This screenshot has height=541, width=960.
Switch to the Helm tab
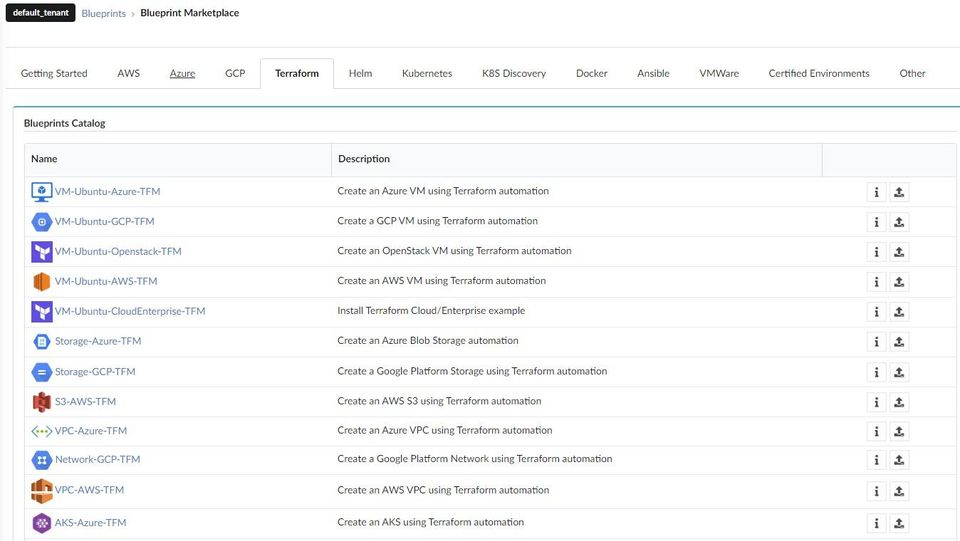(360, 73)
